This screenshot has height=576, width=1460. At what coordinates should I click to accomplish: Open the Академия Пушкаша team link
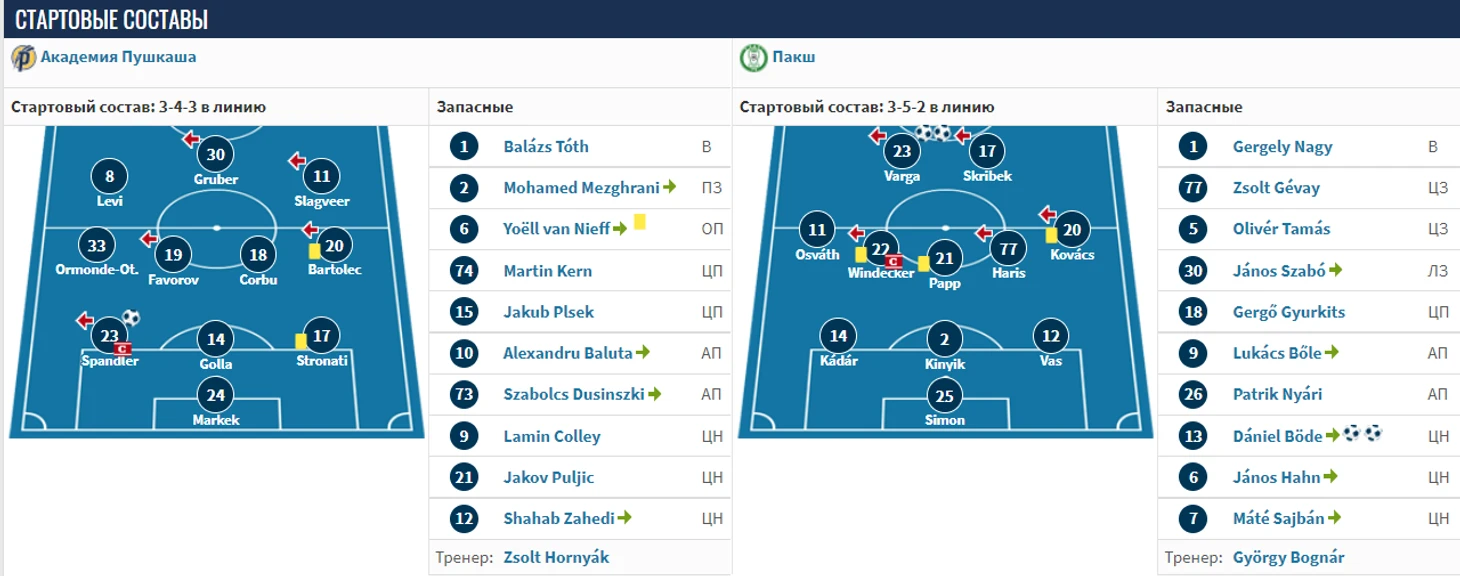pos(118,57)
